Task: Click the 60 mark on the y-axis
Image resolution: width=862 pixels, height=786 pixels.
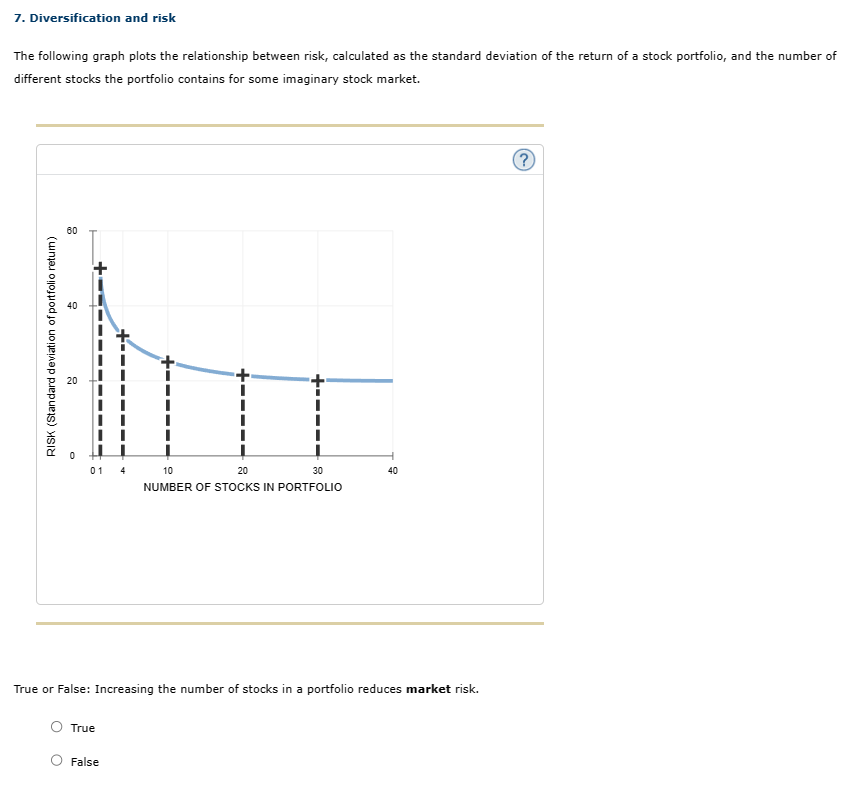Action: click(72, 228)
